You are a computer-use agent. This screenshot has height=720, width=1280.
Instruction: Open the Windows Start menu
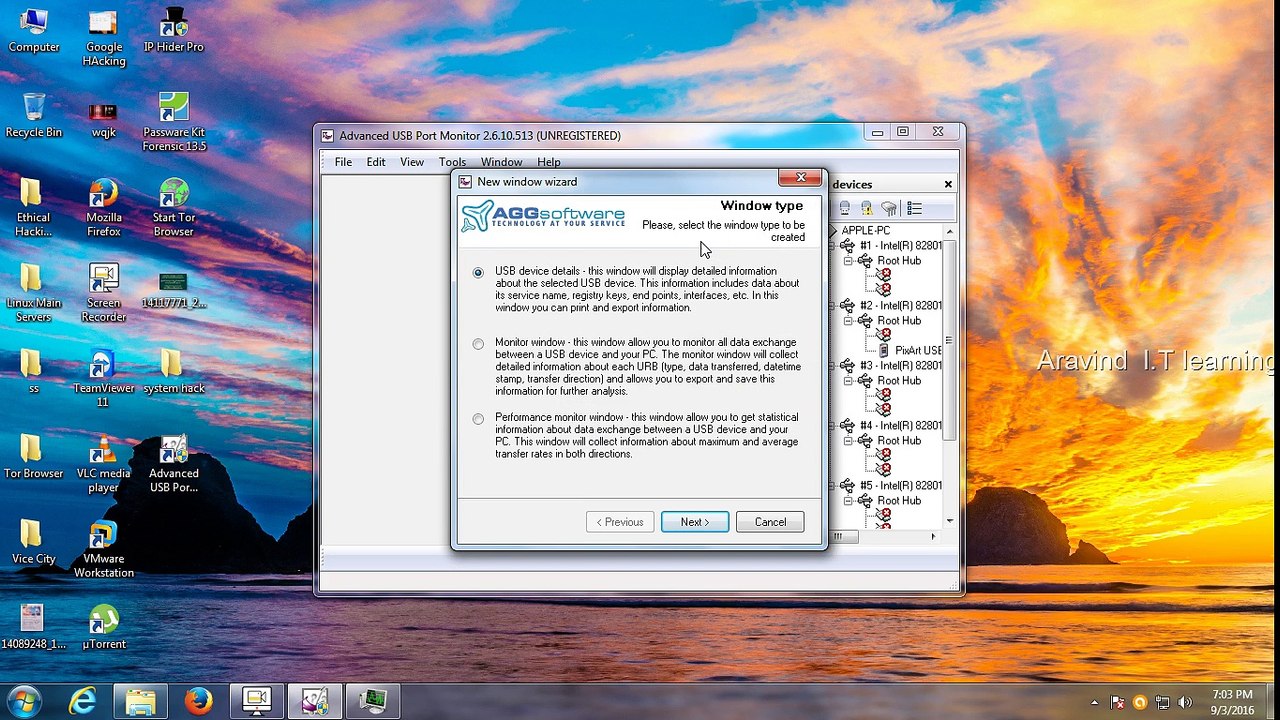(23, 702)
